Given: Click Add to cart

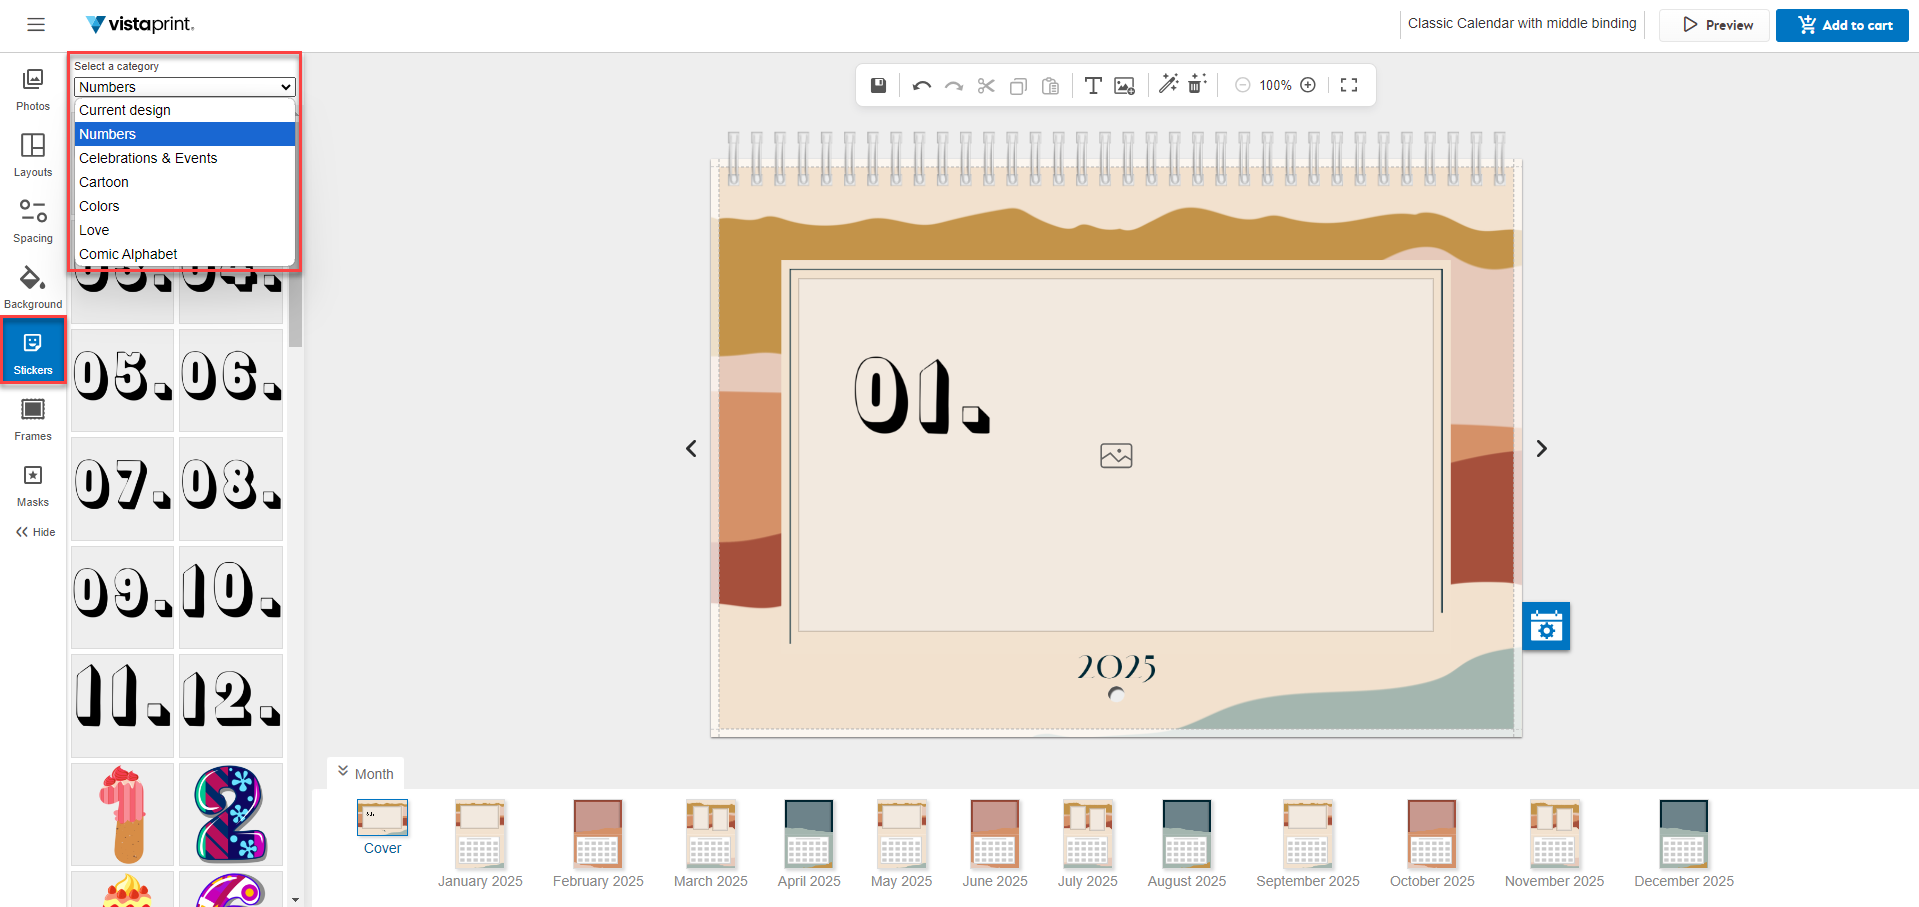Looking at the screenshot, I should pos(1842,25).
